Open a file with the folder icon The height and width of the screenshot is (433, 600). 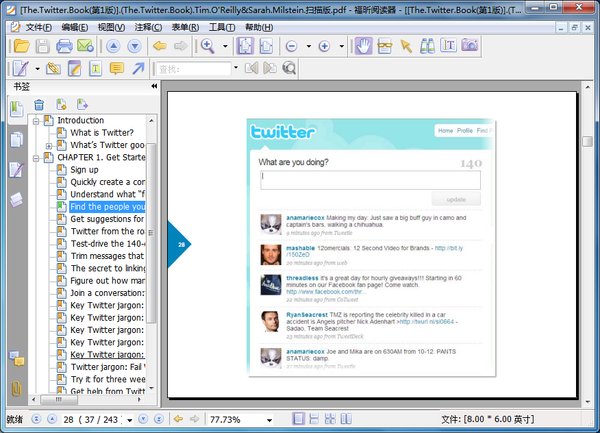21,46
